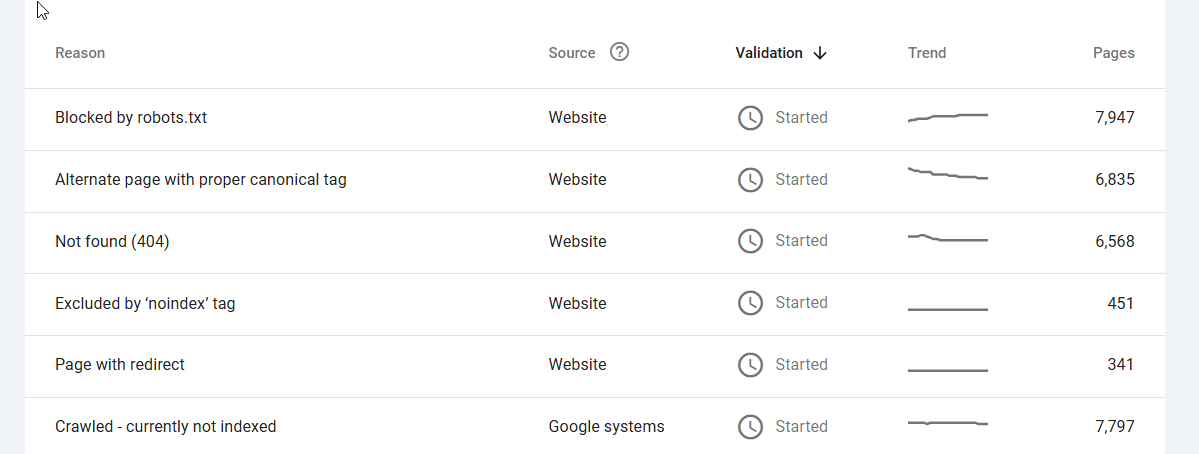Click trend sparkline for Blocked by robots.txt
The image size is (1199, 454).
click(x=947, y=117)
